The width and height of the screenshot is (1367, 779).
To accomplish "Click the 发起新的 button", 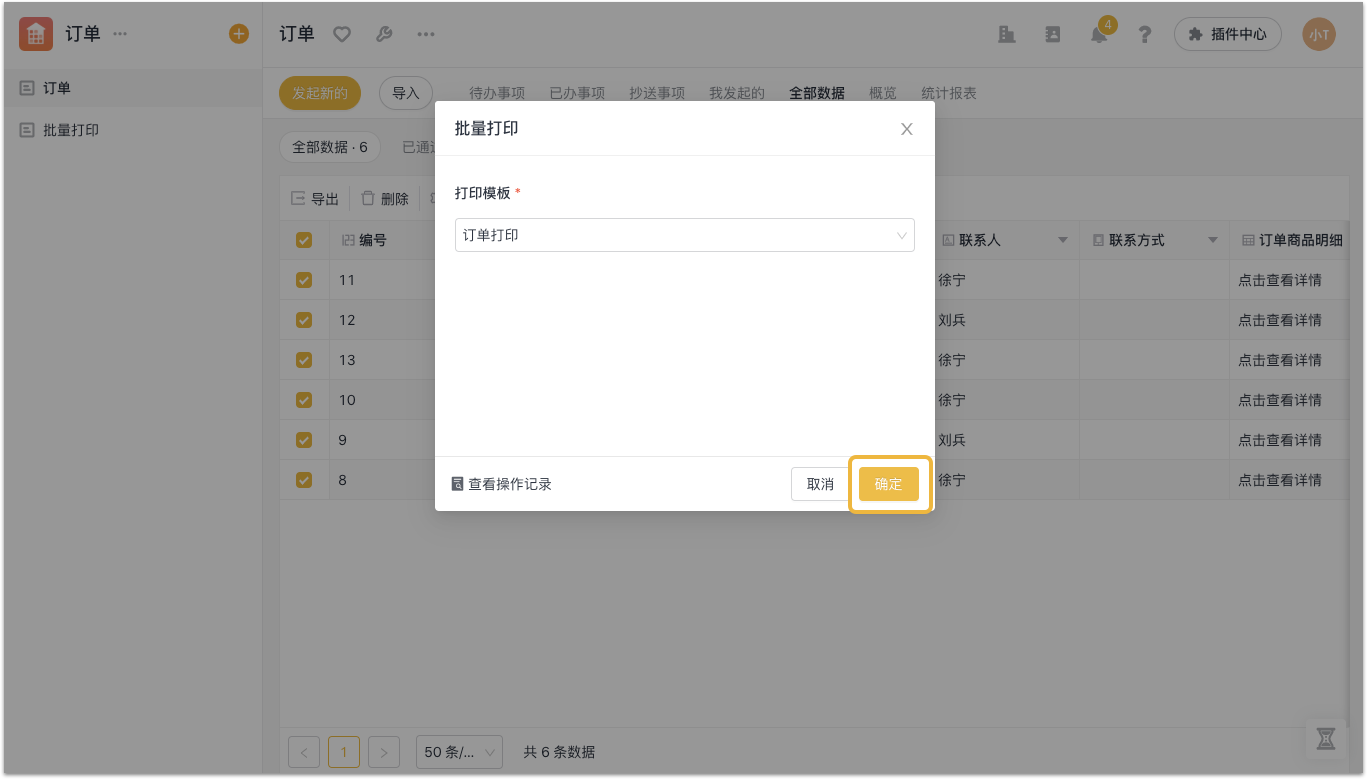I will coord(320,93).
